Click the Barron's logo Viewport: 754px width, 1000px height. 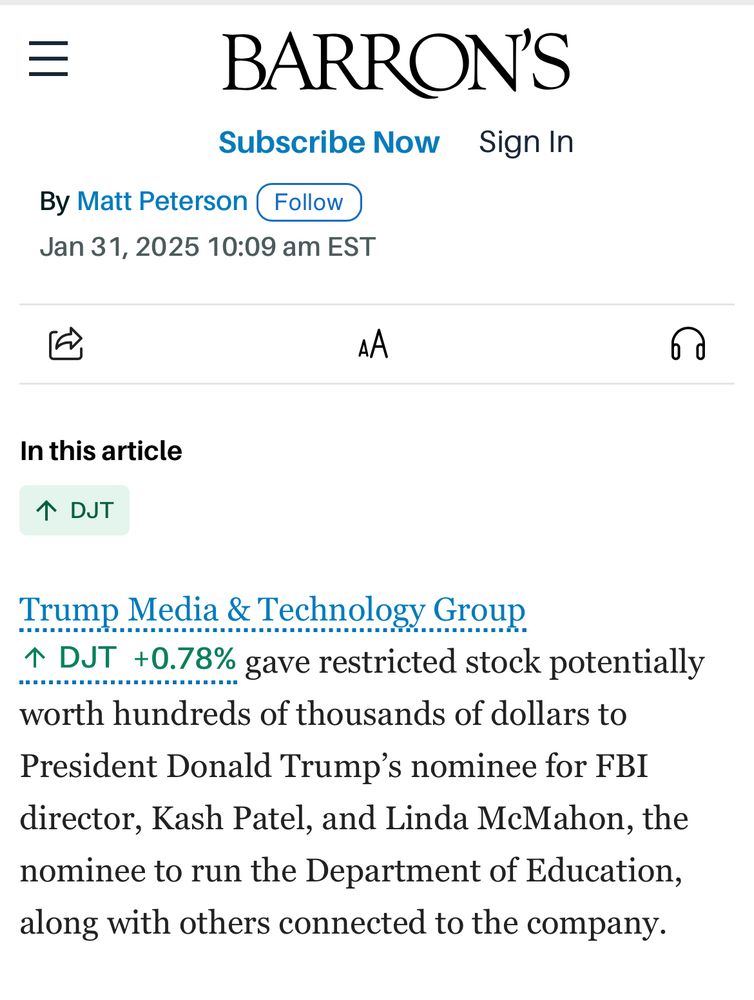point(396,62)
